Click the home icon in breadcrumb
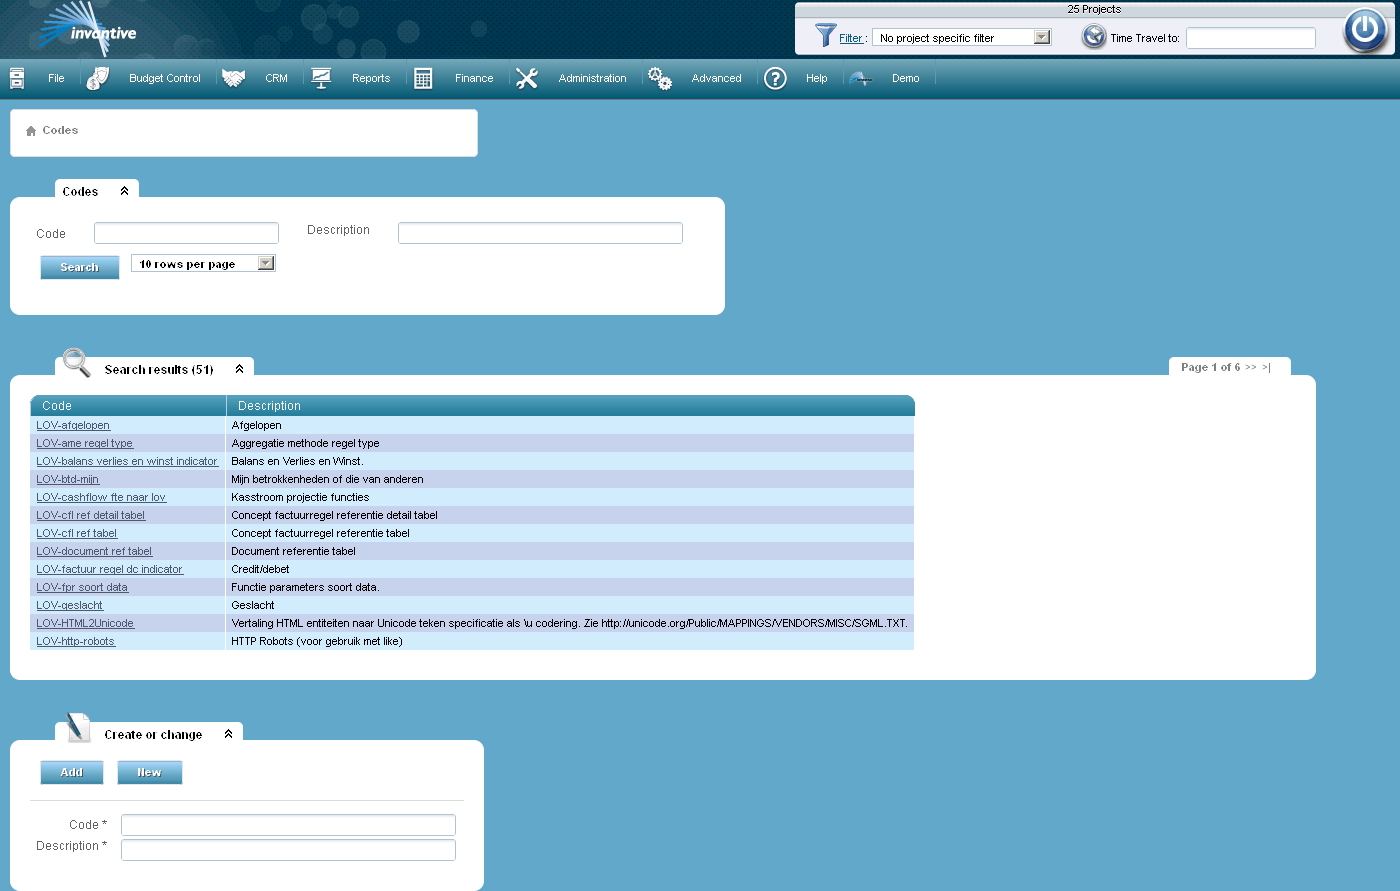This screenshot has width=1400, height=891. pyautogui.click(x=31, y=131)
